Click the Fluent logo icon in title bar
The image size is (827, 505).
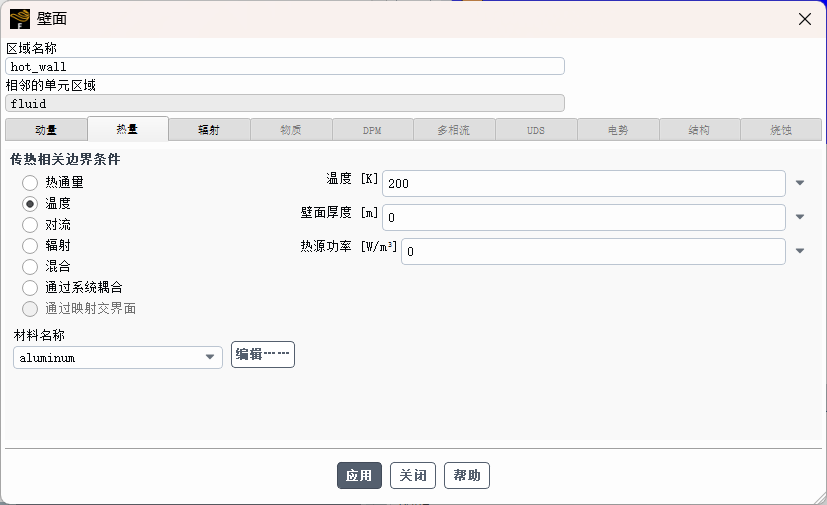click(x=20, y=19)
